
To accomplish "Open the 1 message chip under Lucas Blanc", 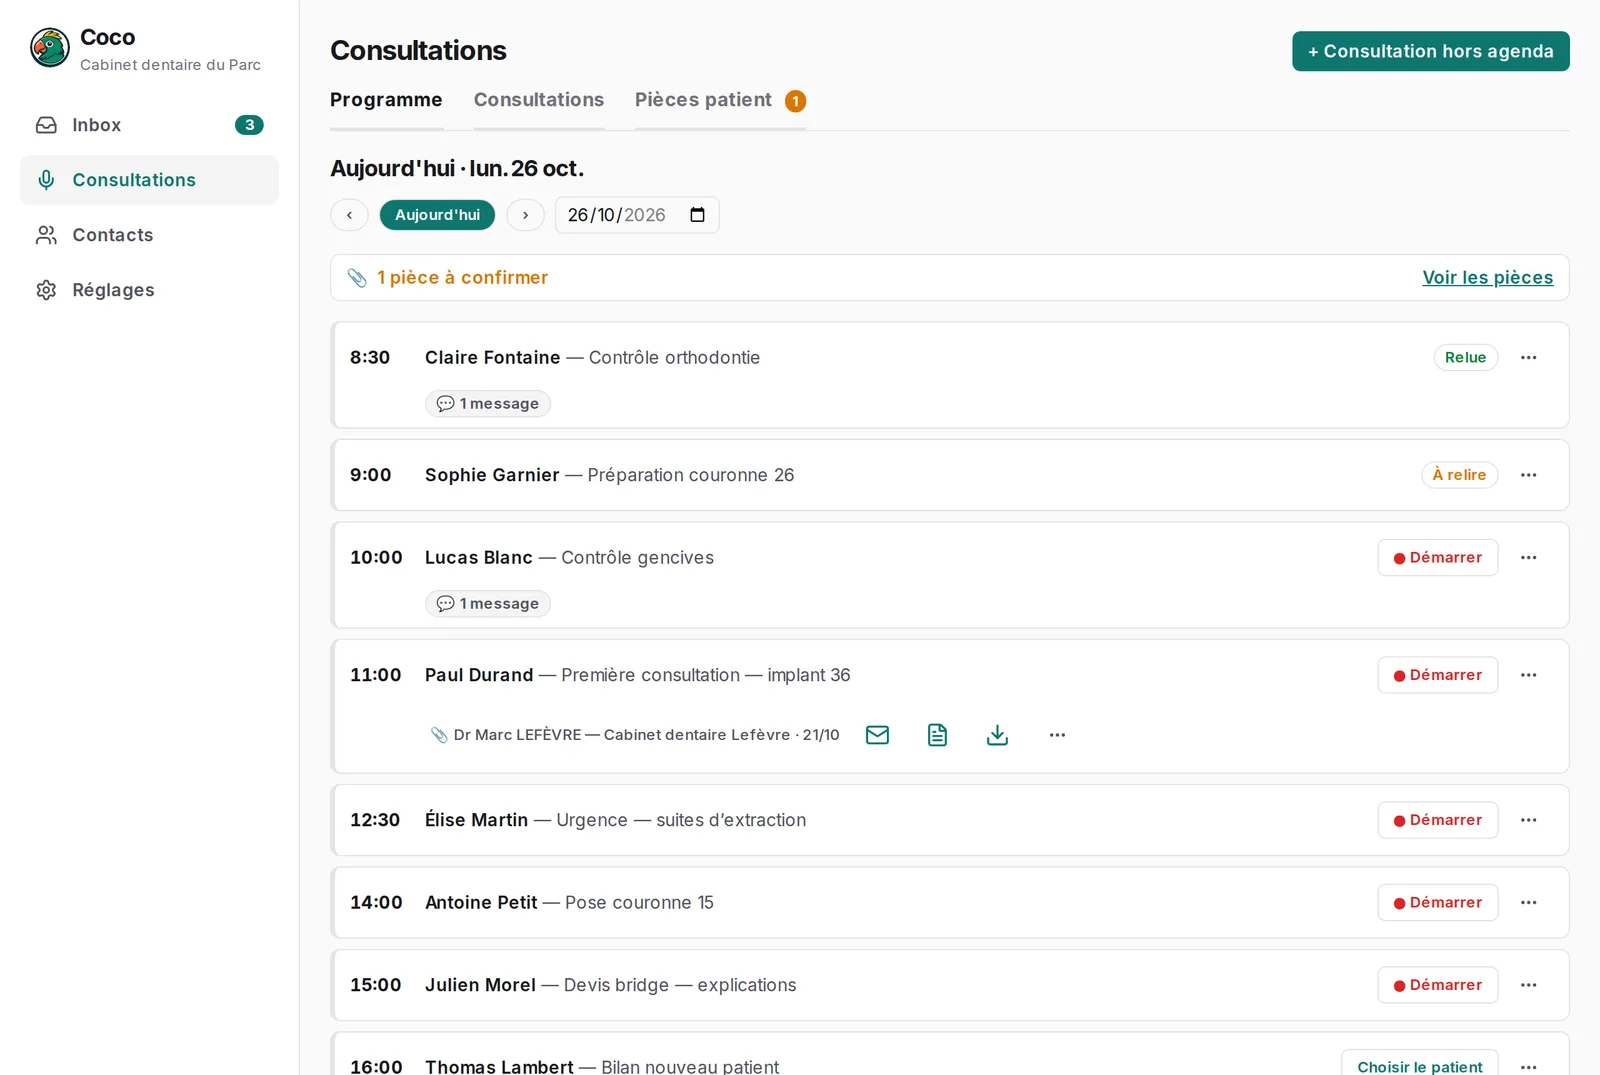I will click(x=488, y=604).
